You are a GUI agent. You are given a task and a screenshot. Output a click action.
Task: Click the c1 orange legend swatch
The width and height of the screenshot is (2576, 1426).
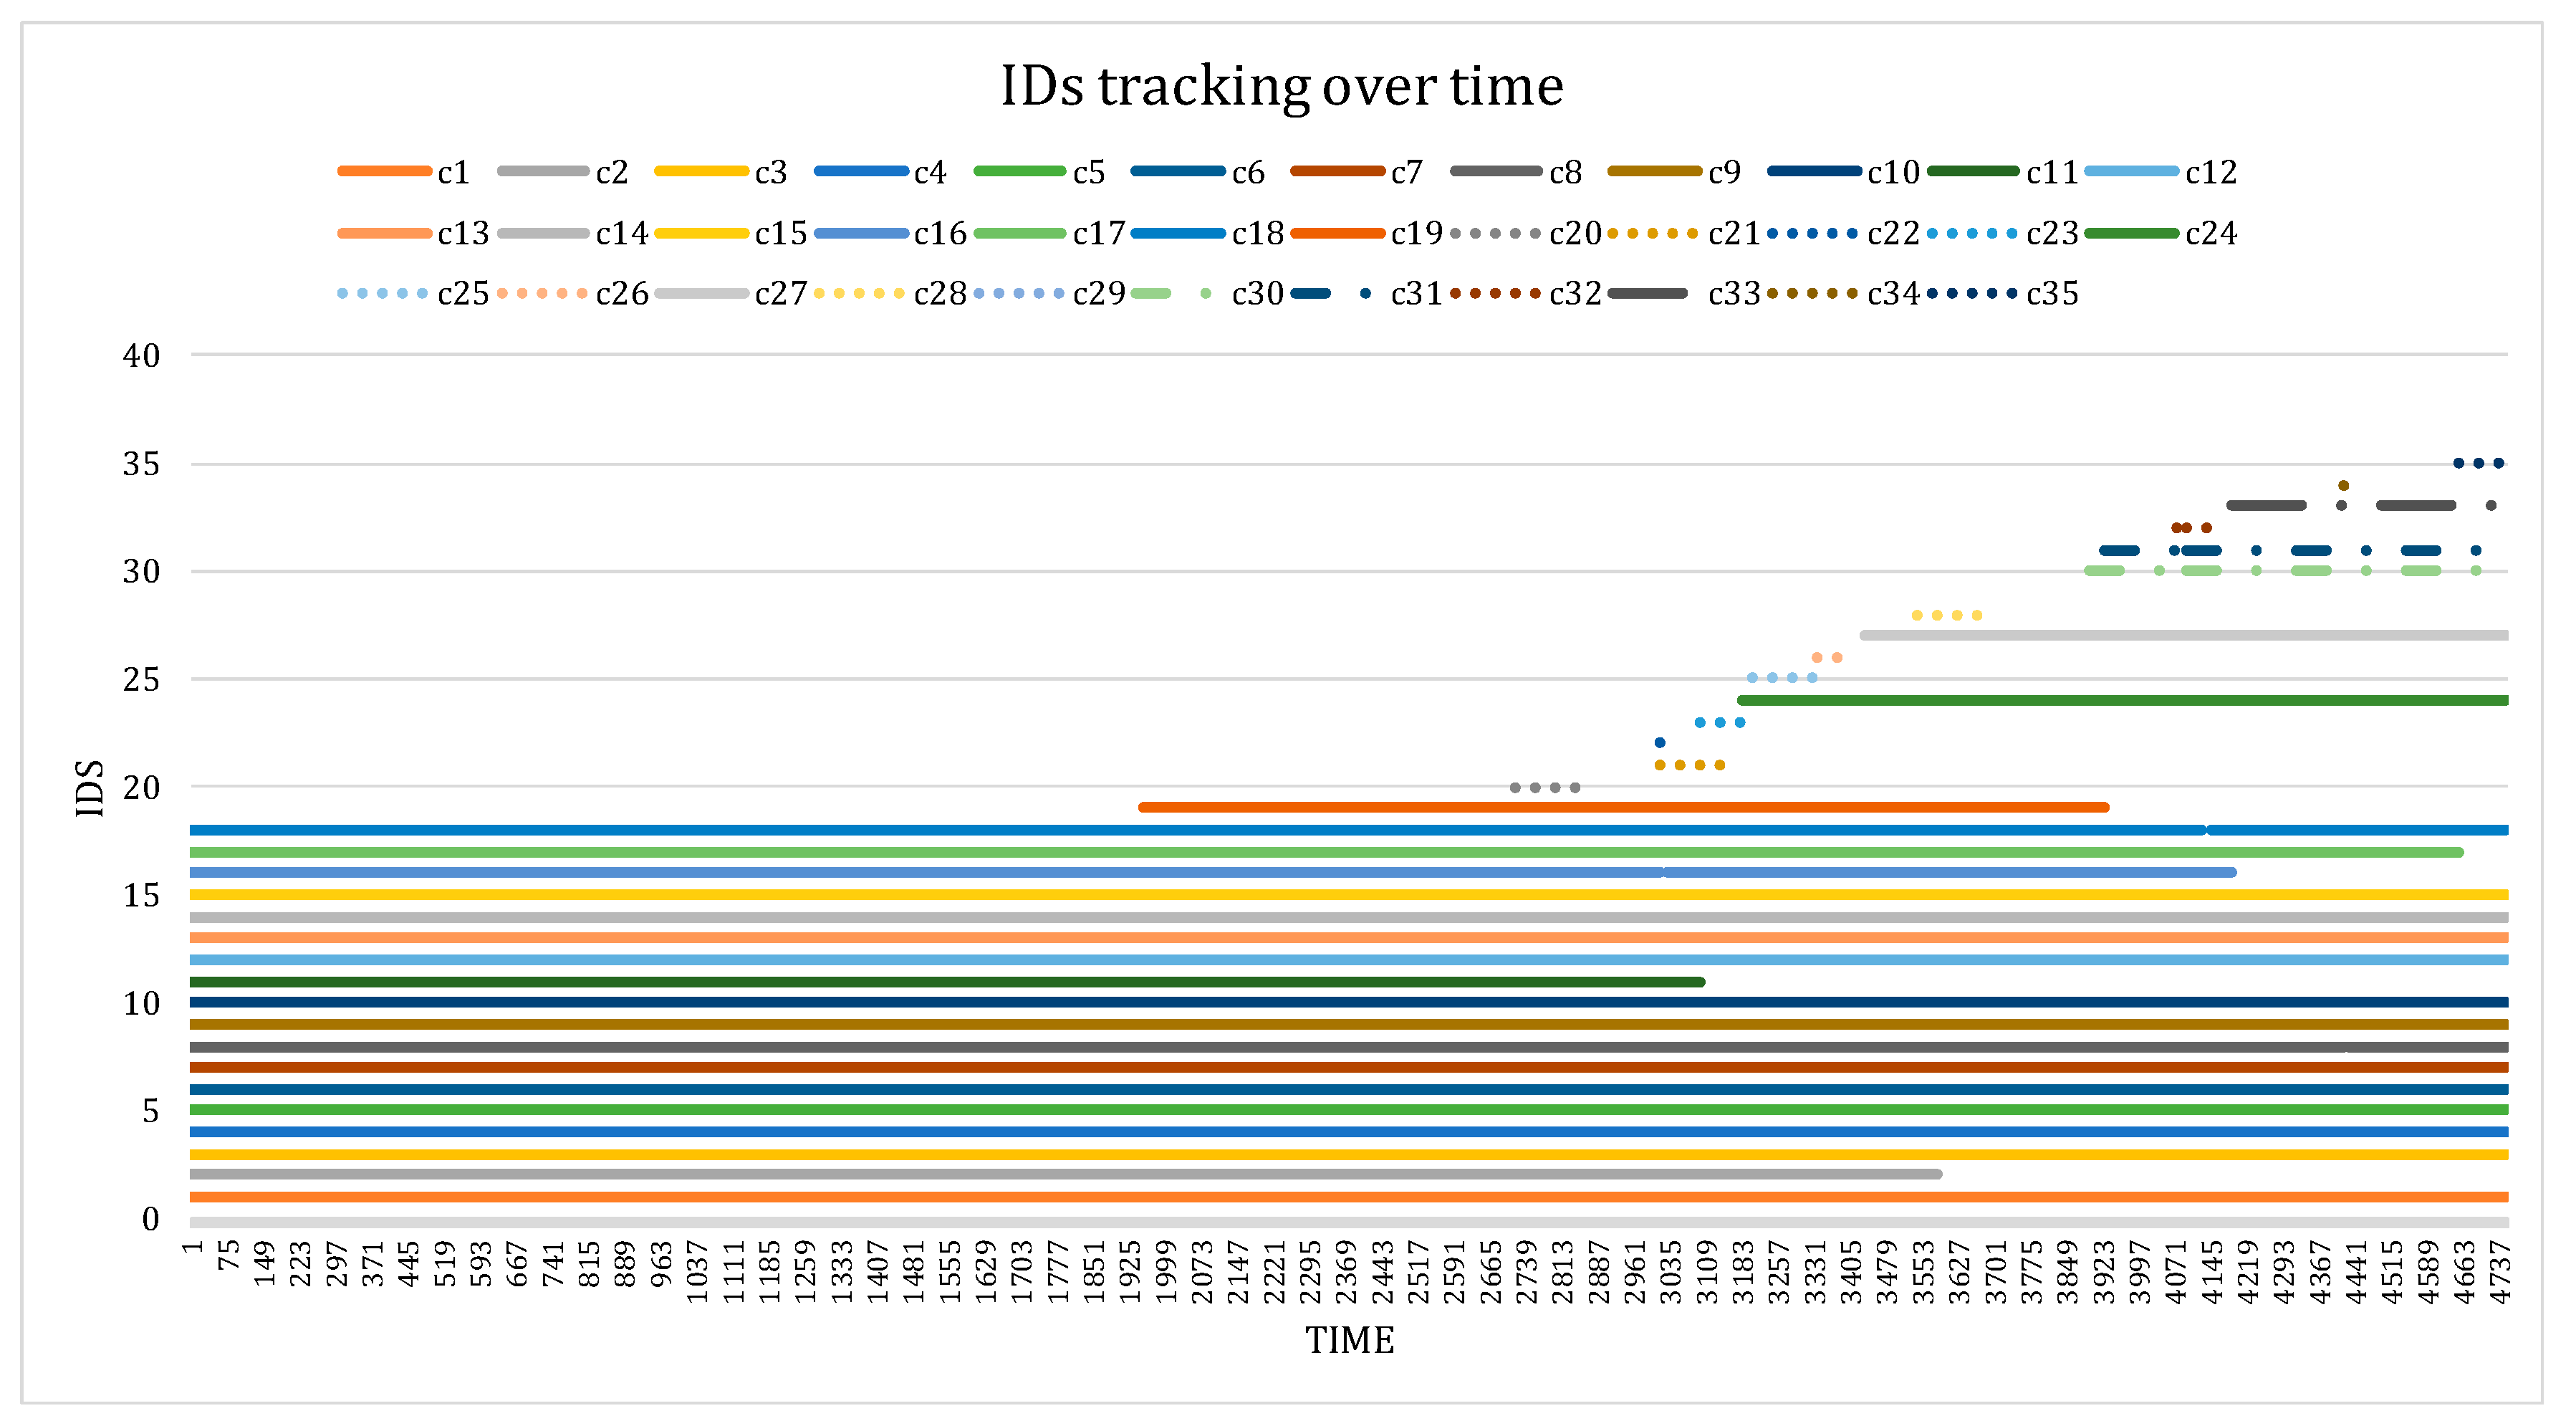[384, 172]
